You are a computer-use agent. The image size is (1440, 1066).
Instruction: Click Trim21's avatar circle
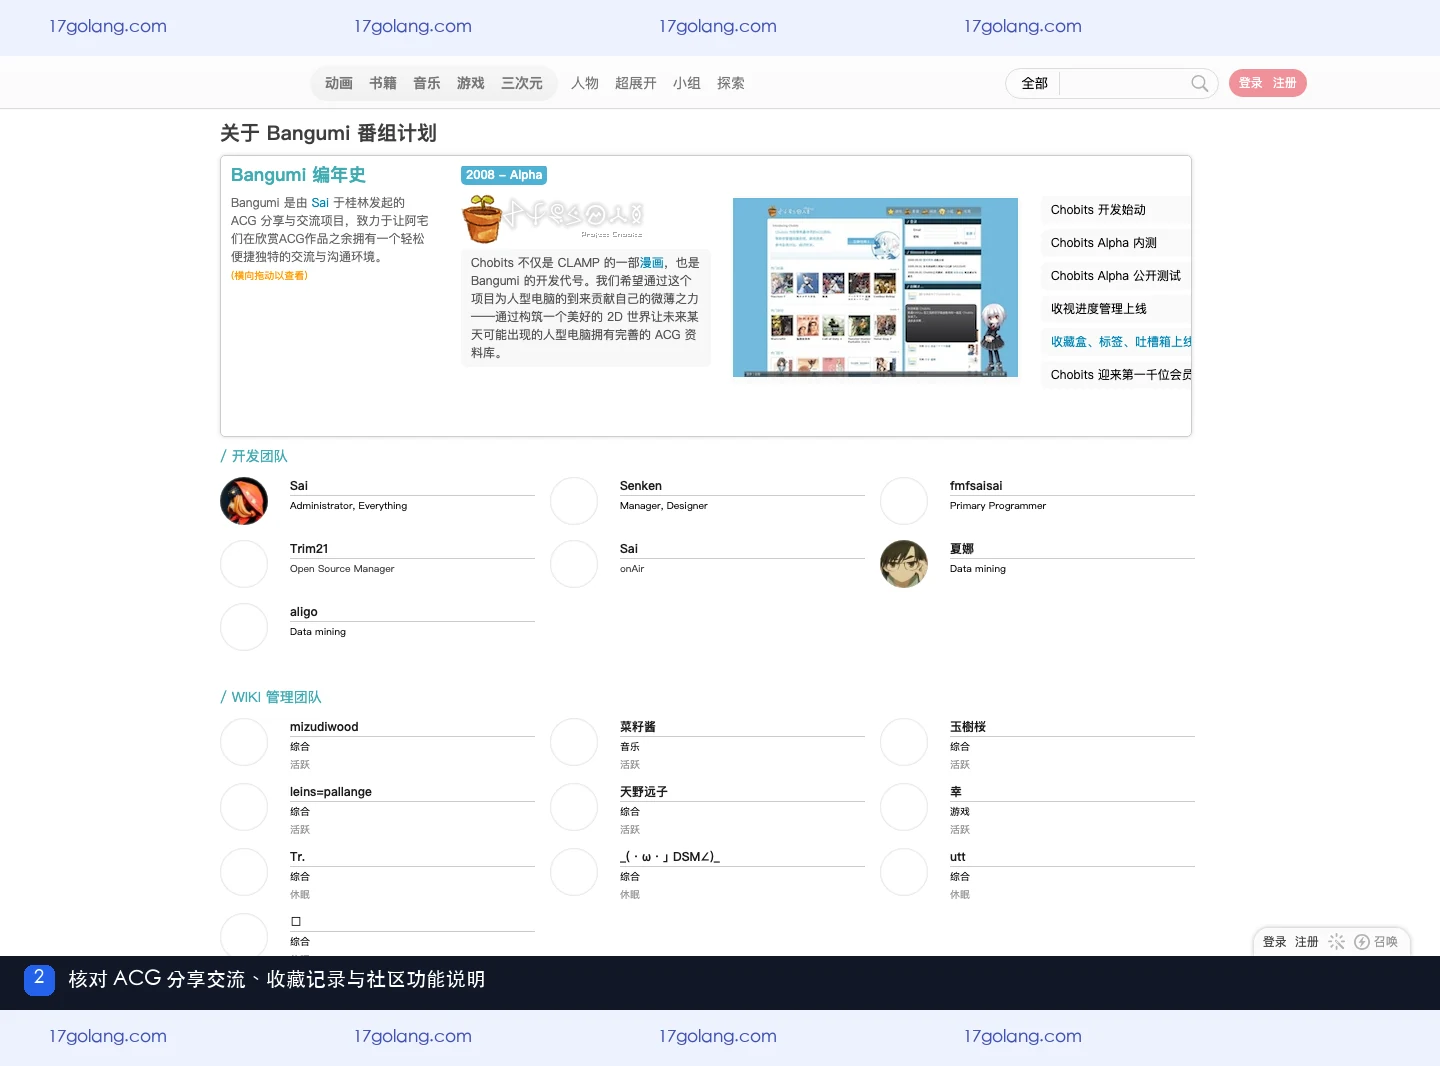(x=244, y=564)
